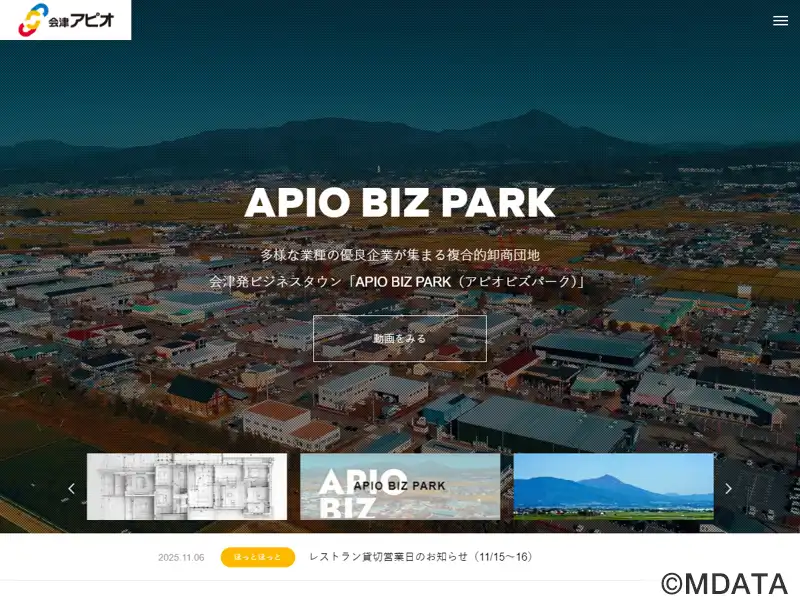The image size is (800, 600).
Task: Click the 2025.11.06 news date
Action: click(181, 557)
